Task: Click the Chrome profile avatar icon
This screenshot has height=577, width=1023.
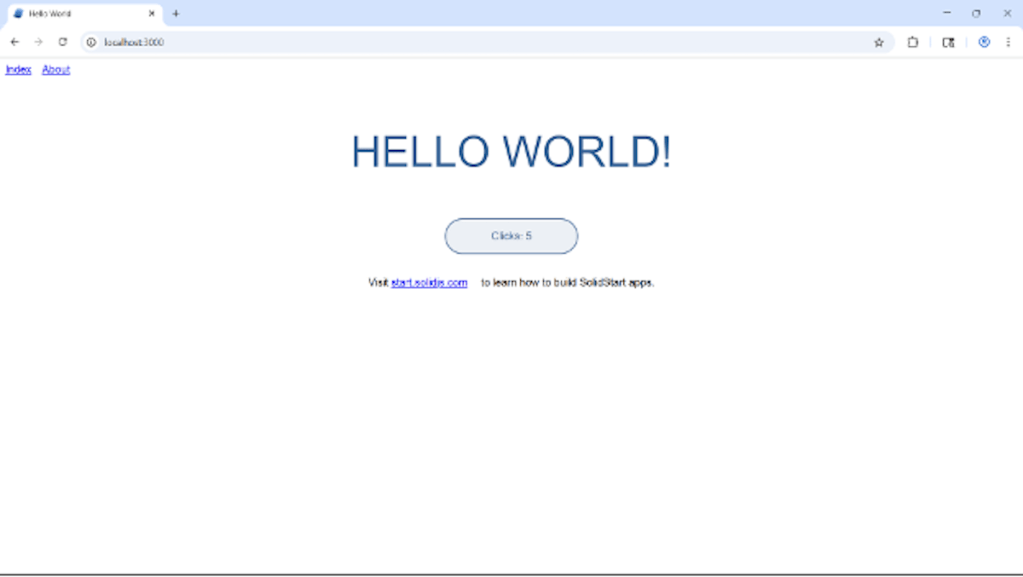Action: pyautogui.click(x=983, y=42)
